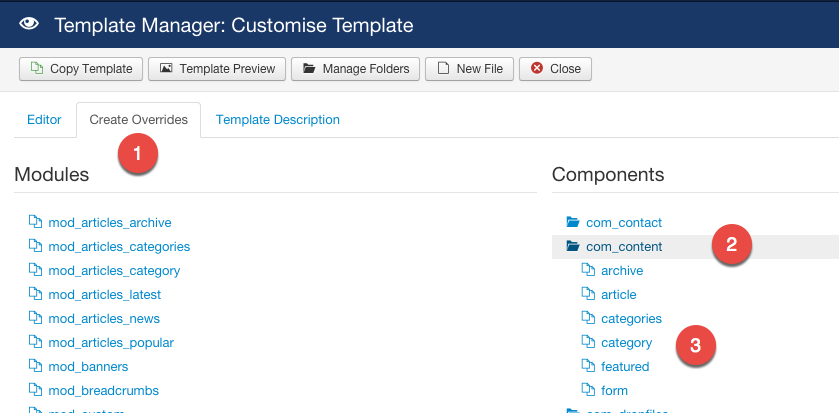The image size is (839, 413).
Task: Open the Template Description tab
Action: click(278, 120)
